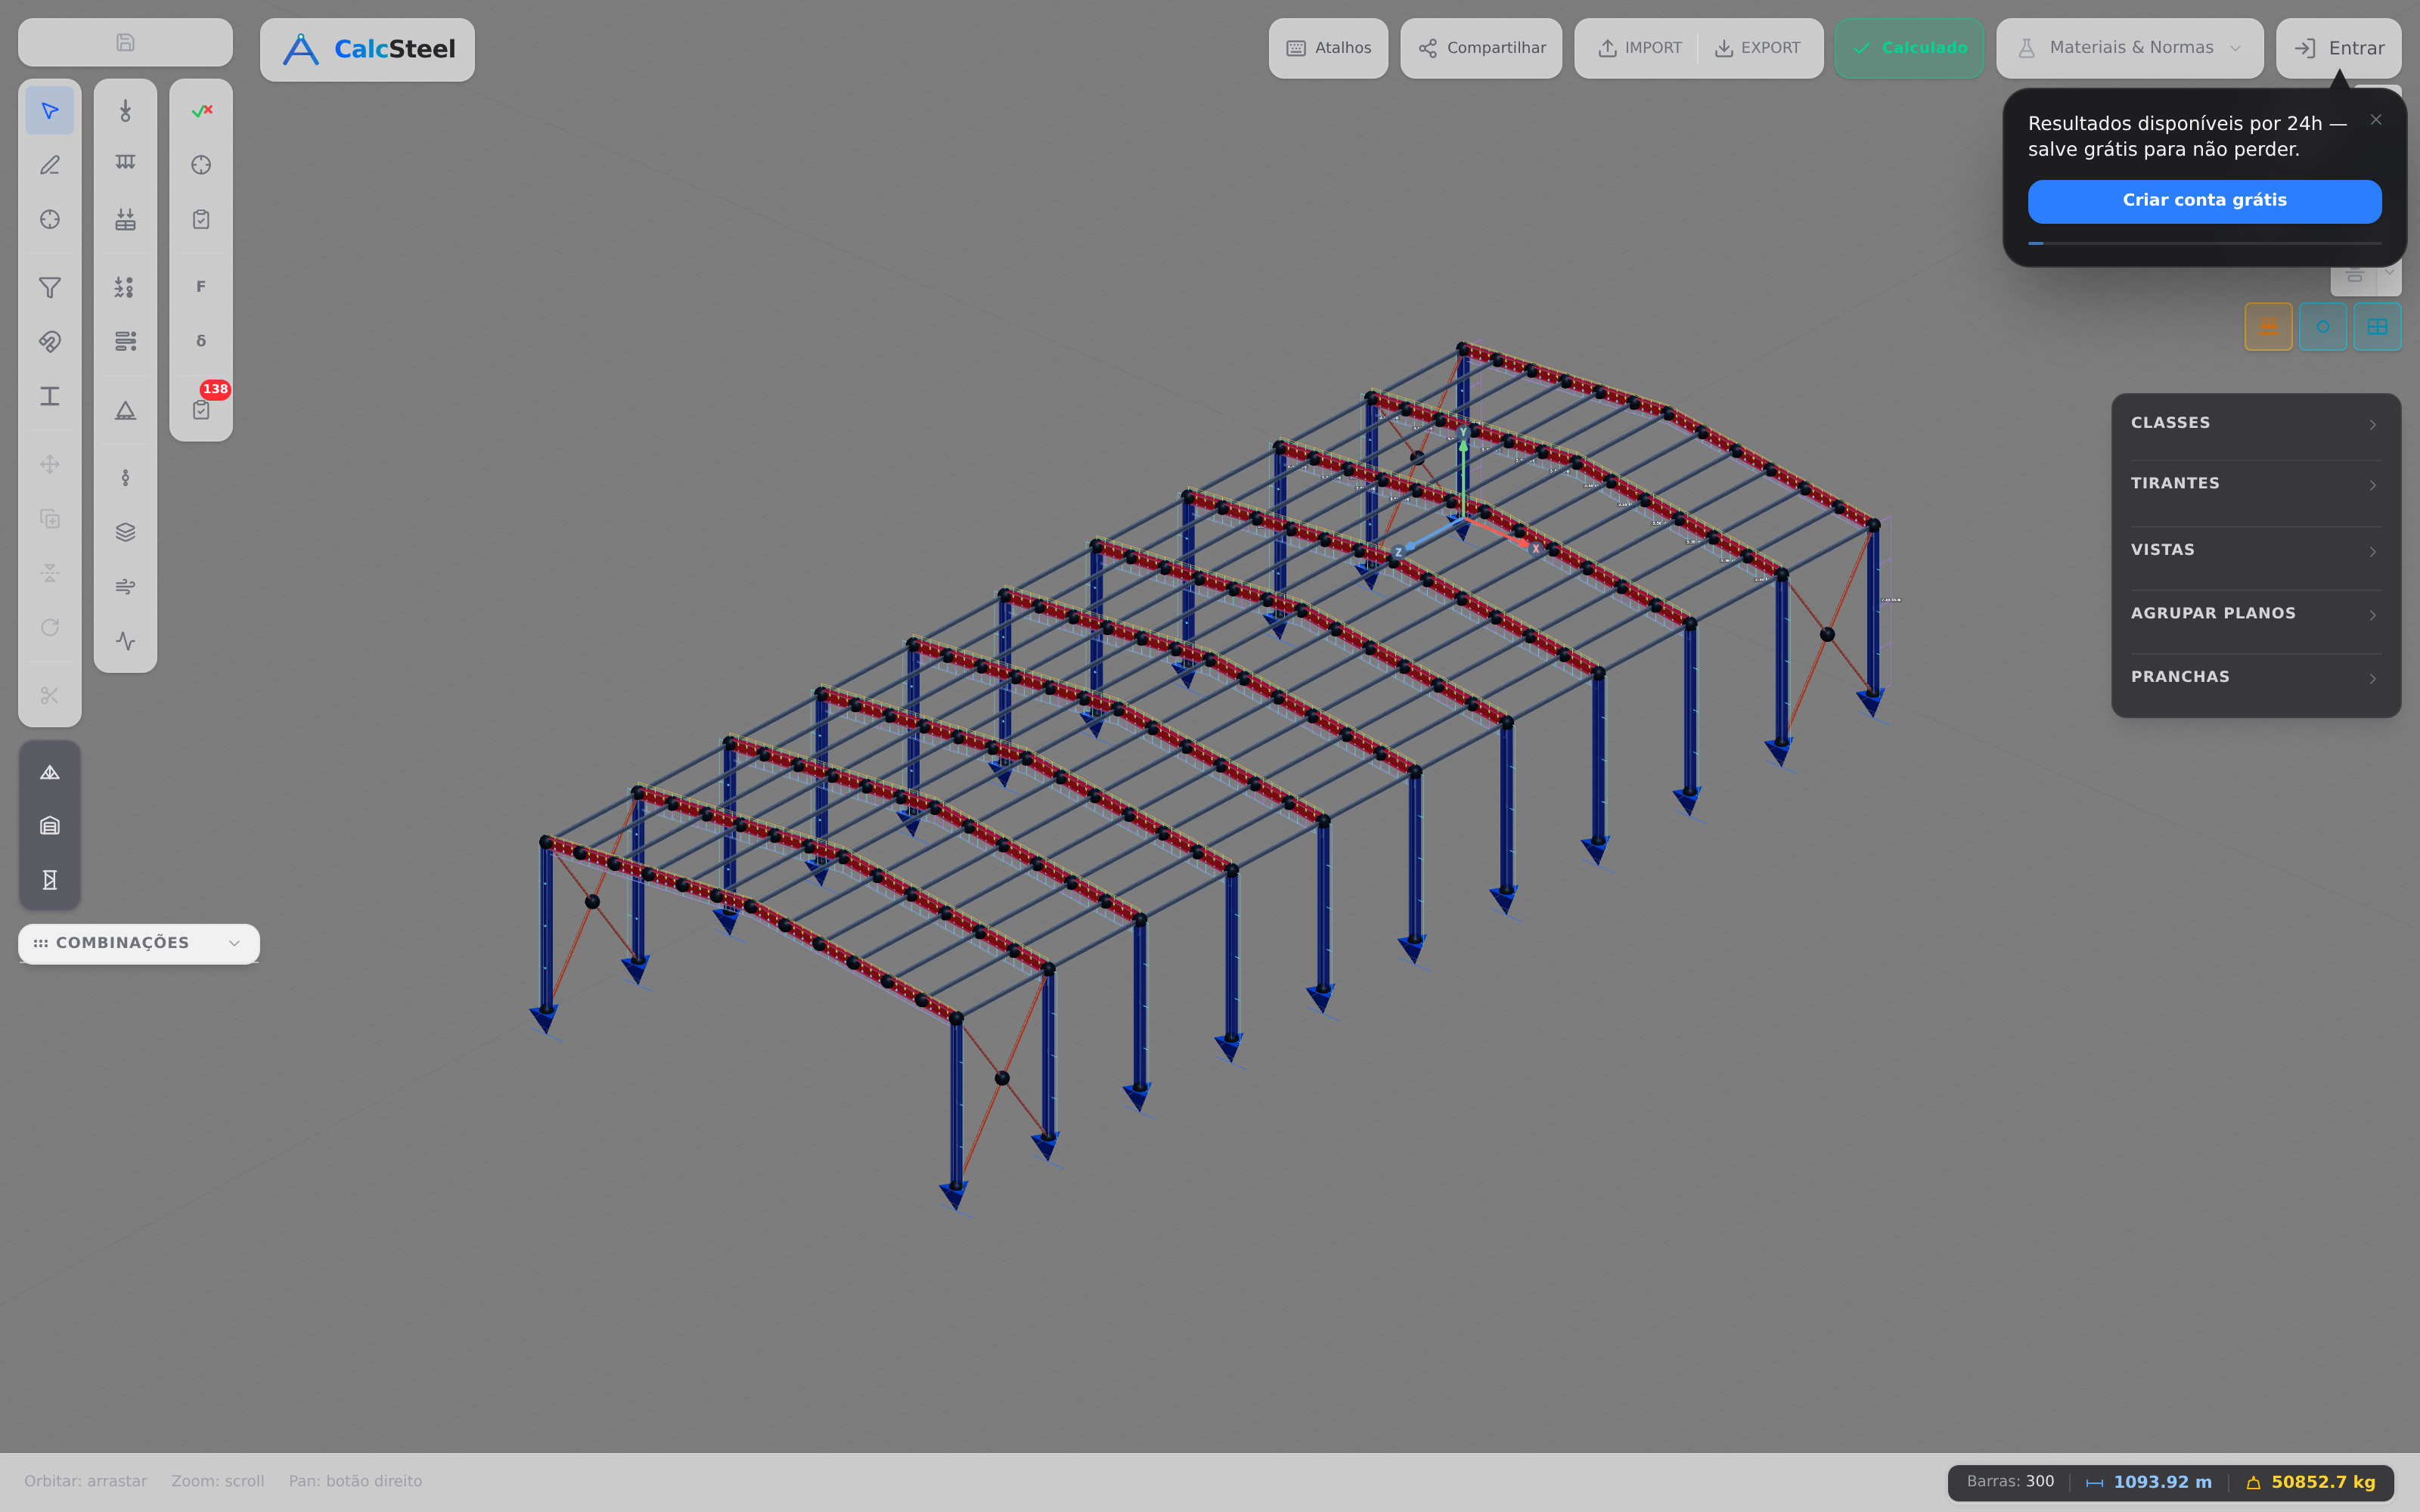The image size is (2420, 1512).
Task: Toggle the orange loads visibility button
Action: pyautogui.click(x=2268, y=327)
